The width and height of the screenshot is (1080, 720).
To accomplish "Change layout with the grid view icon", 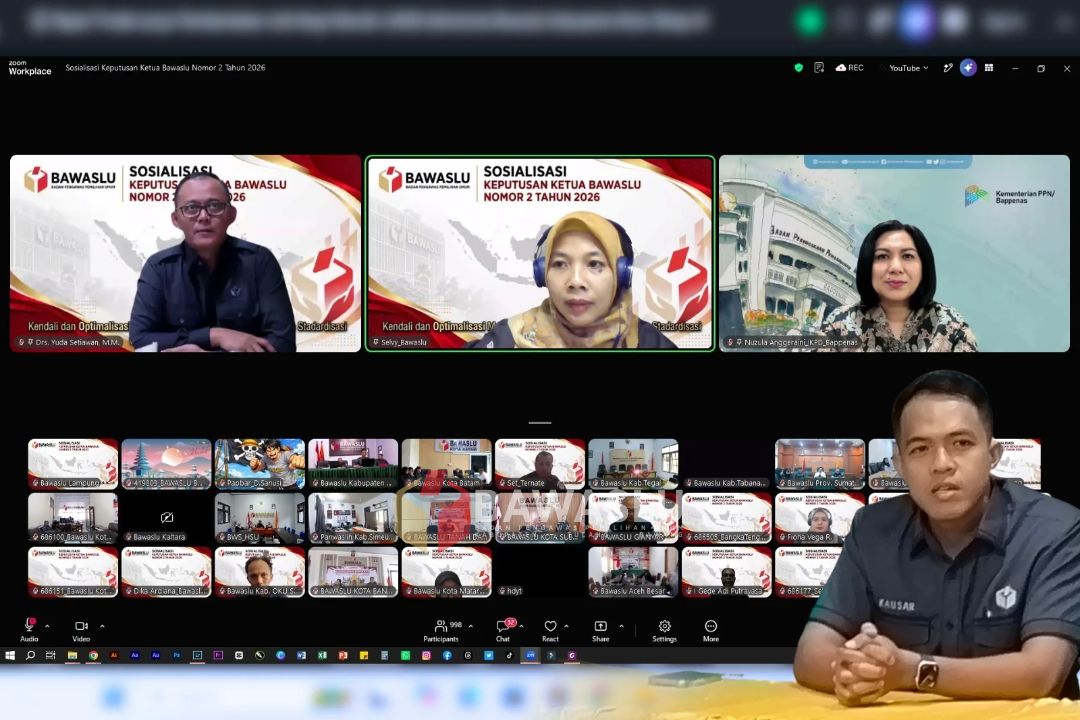I will [989, 68].
